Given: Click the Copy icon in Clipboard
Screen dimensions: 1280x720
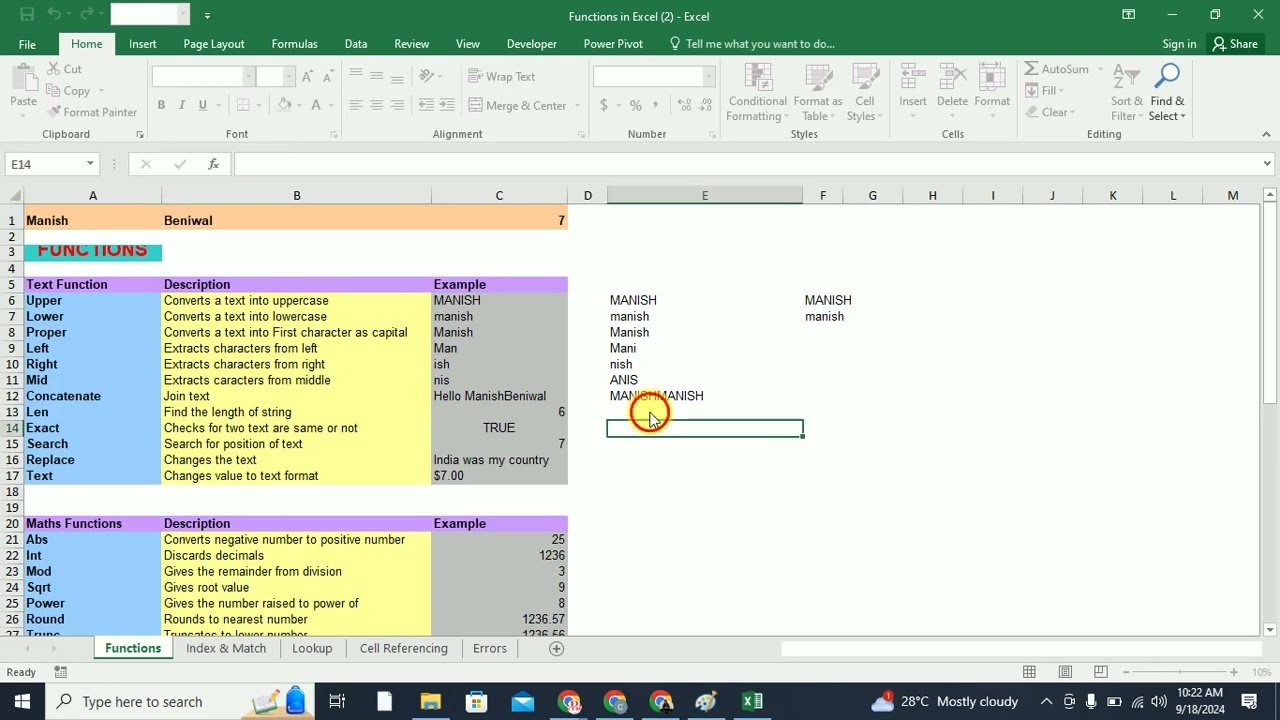Looking at the screenshot, I should pyautogui.click(x=68, y=91).
